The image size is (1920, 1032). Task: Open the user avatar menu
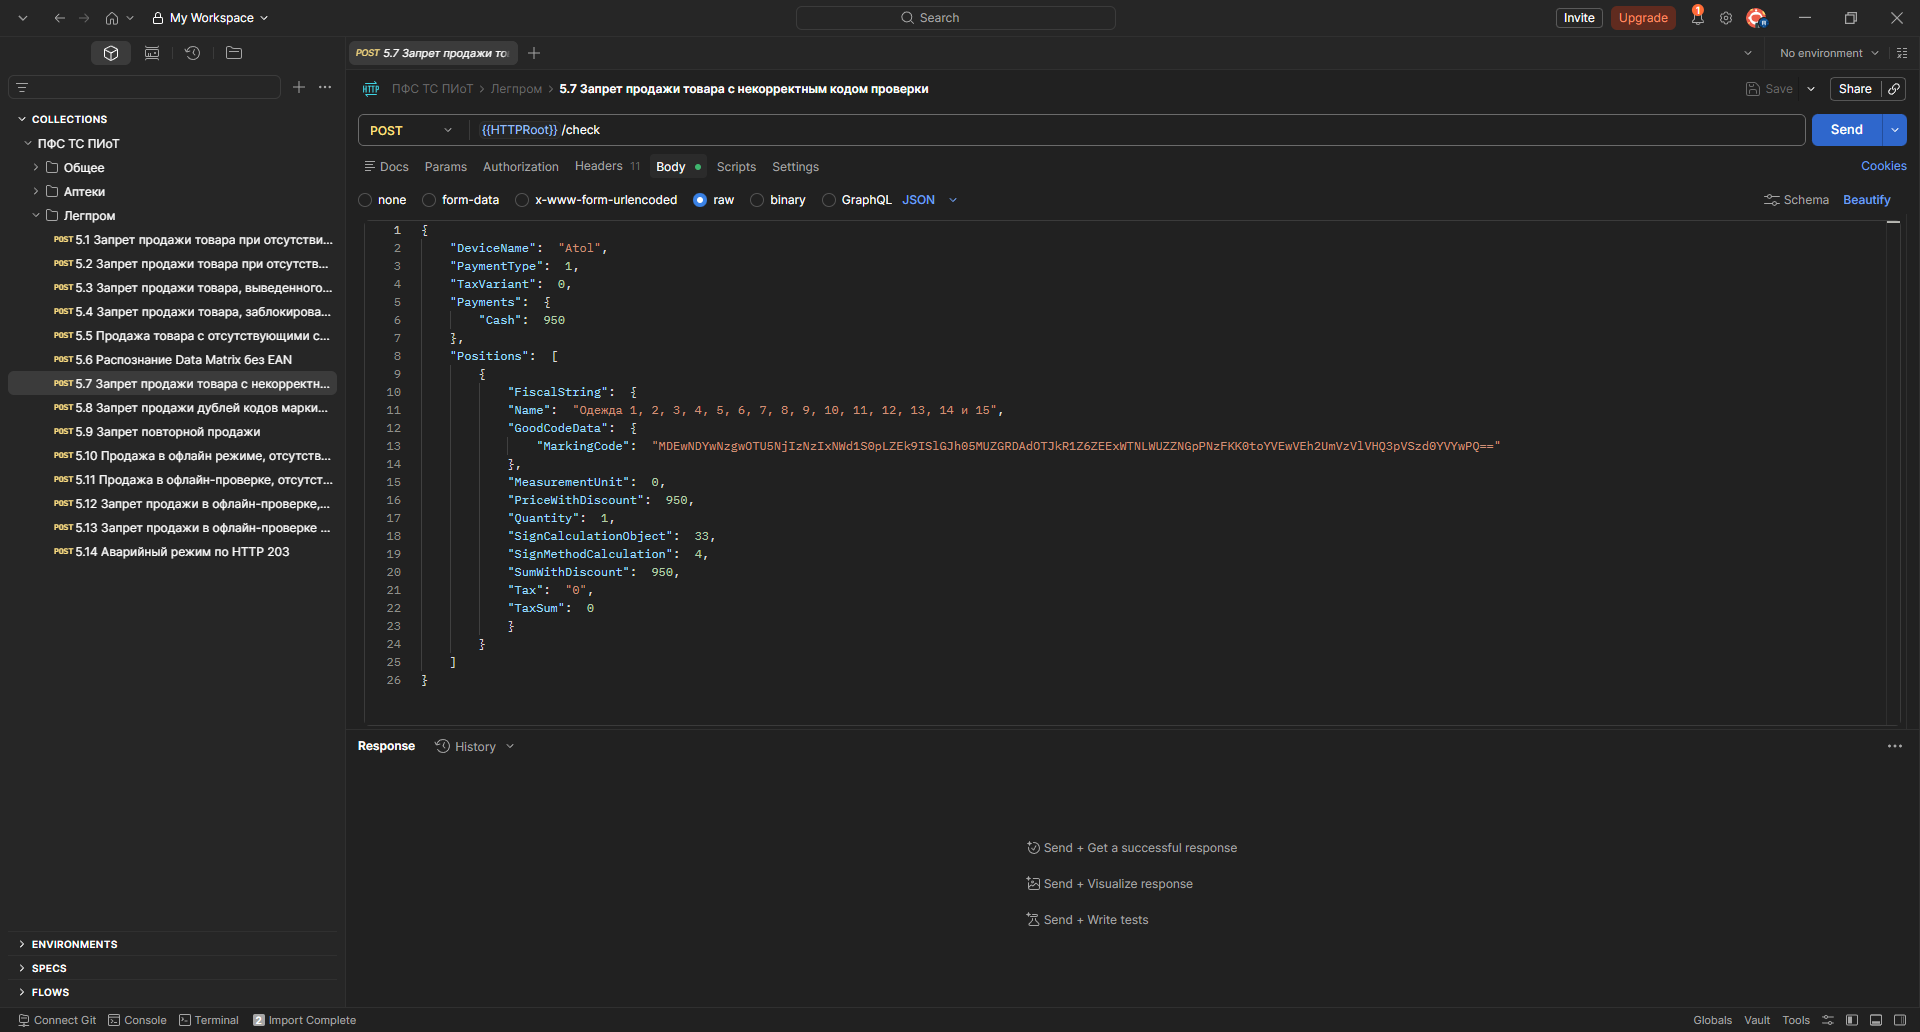tap(1756, 18)
